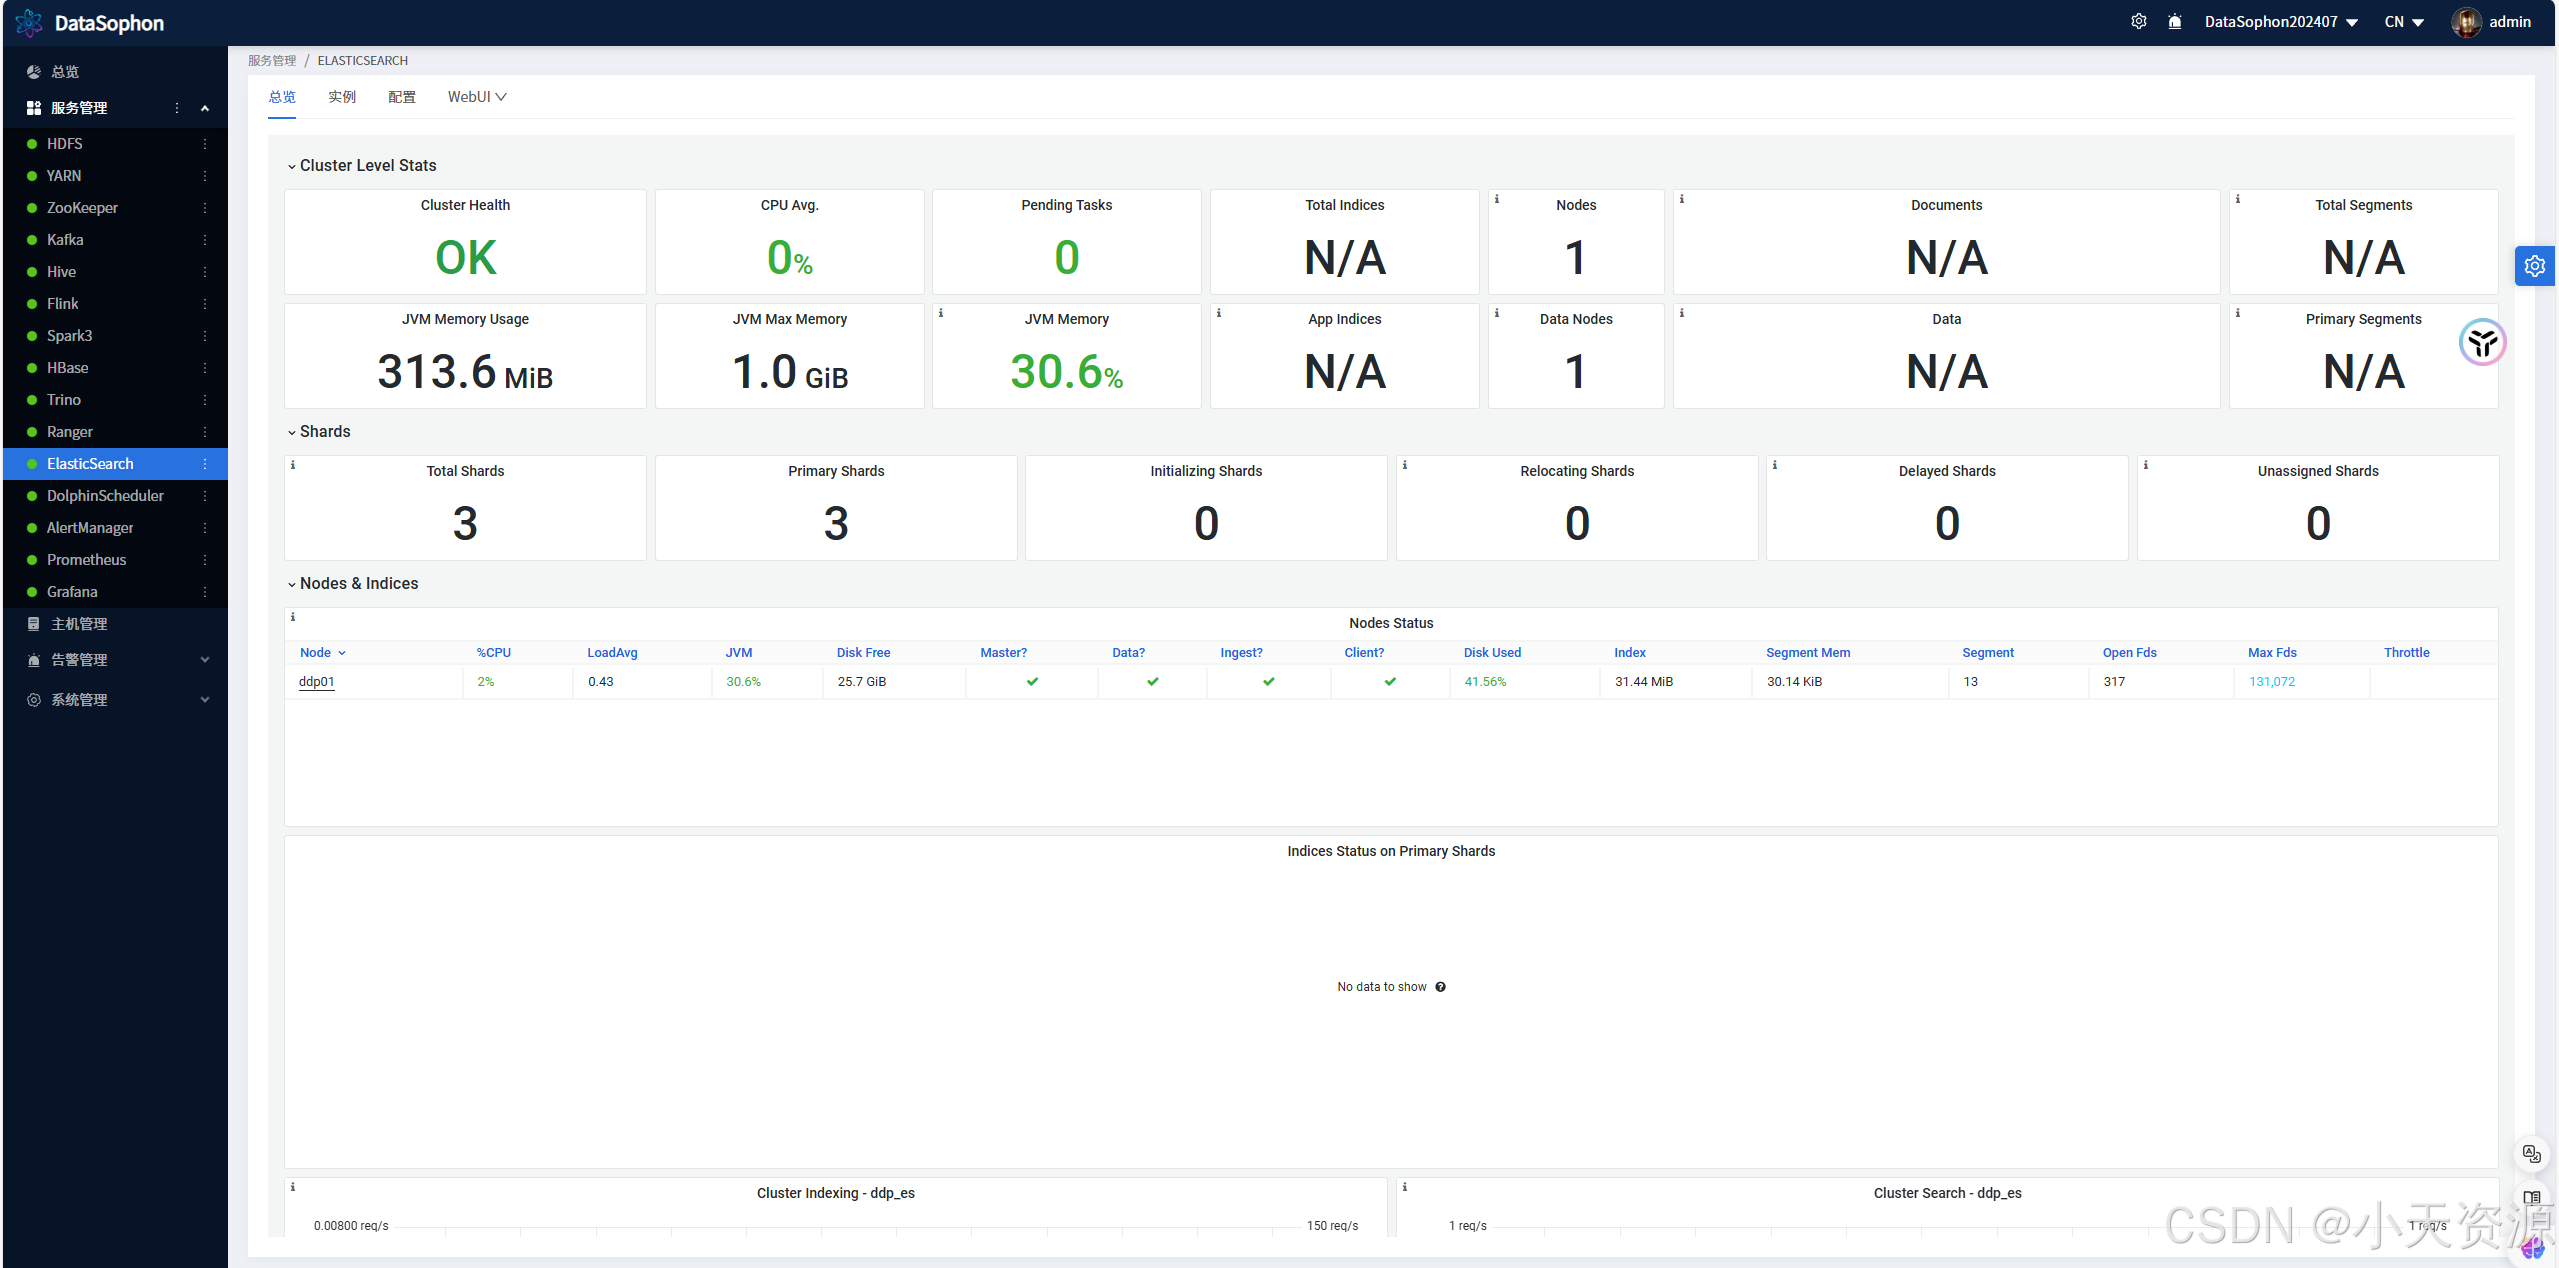Click the admin user avatar
Viewport: 2559px width, 1268px height.
pos(2465,22)
